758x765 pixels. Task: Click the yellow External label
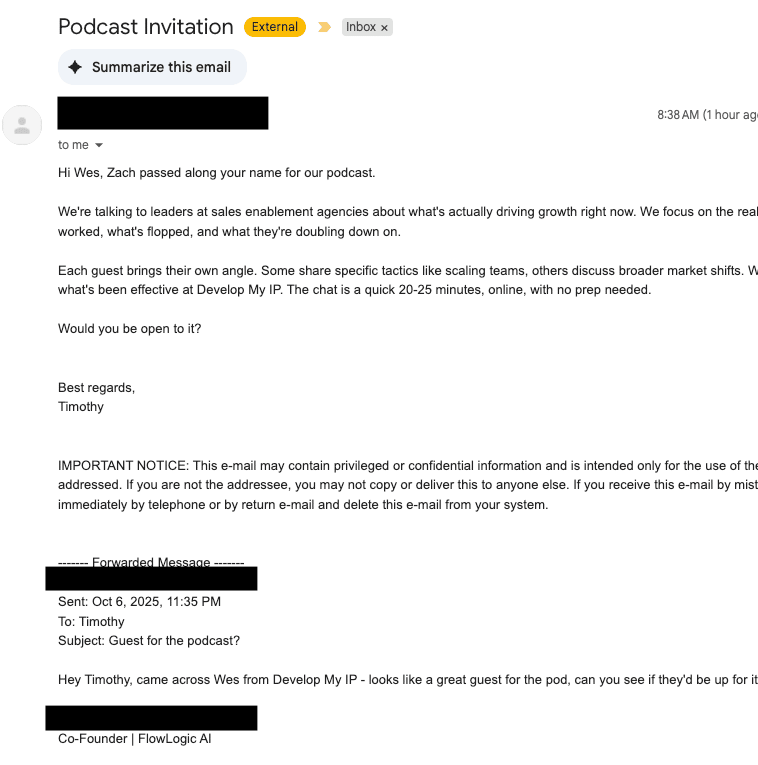click(275, 27)
